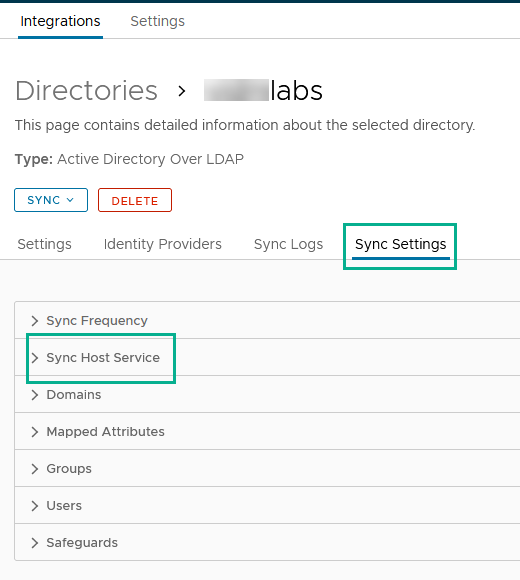
Task: Expand the Sync Host Service chevron
Action: coord(35,358)
